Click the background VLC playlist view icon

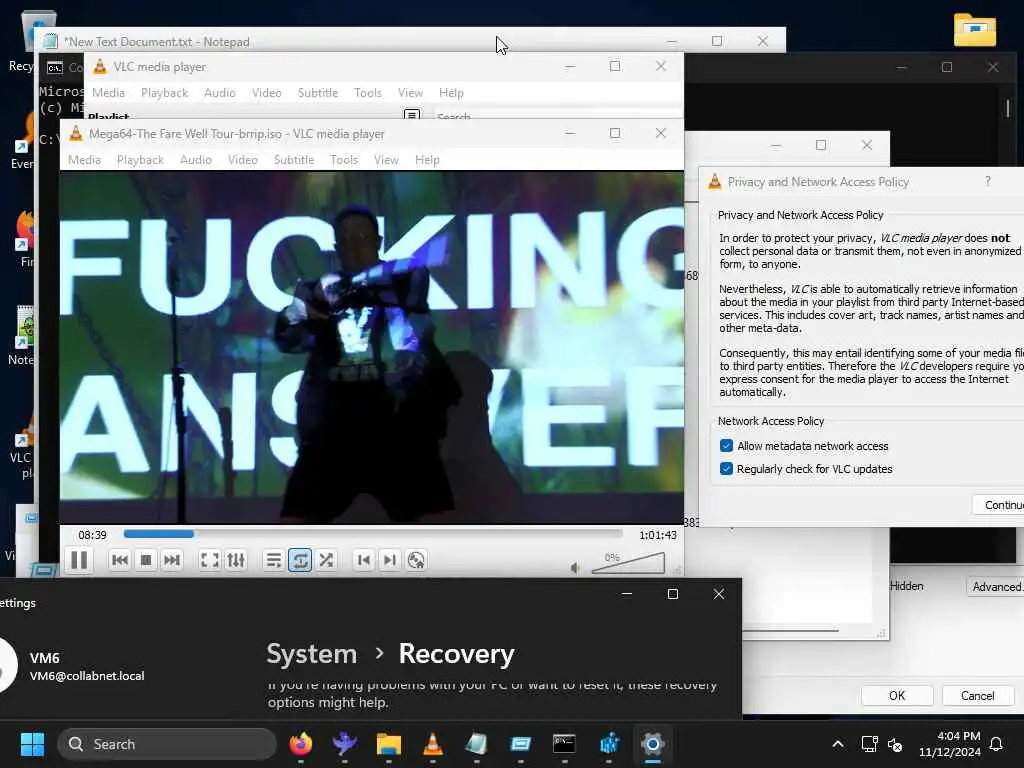coord(411,115)
